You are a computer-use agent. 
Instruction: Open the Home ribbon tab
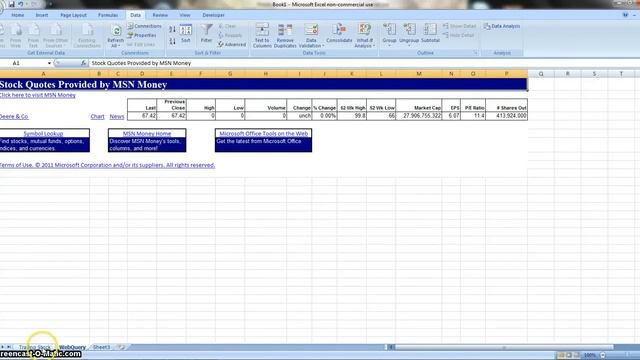[x=18, y=15]
